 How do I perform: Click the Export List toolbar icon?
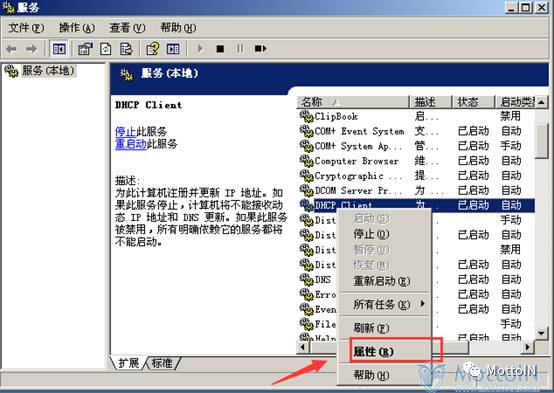126,49
